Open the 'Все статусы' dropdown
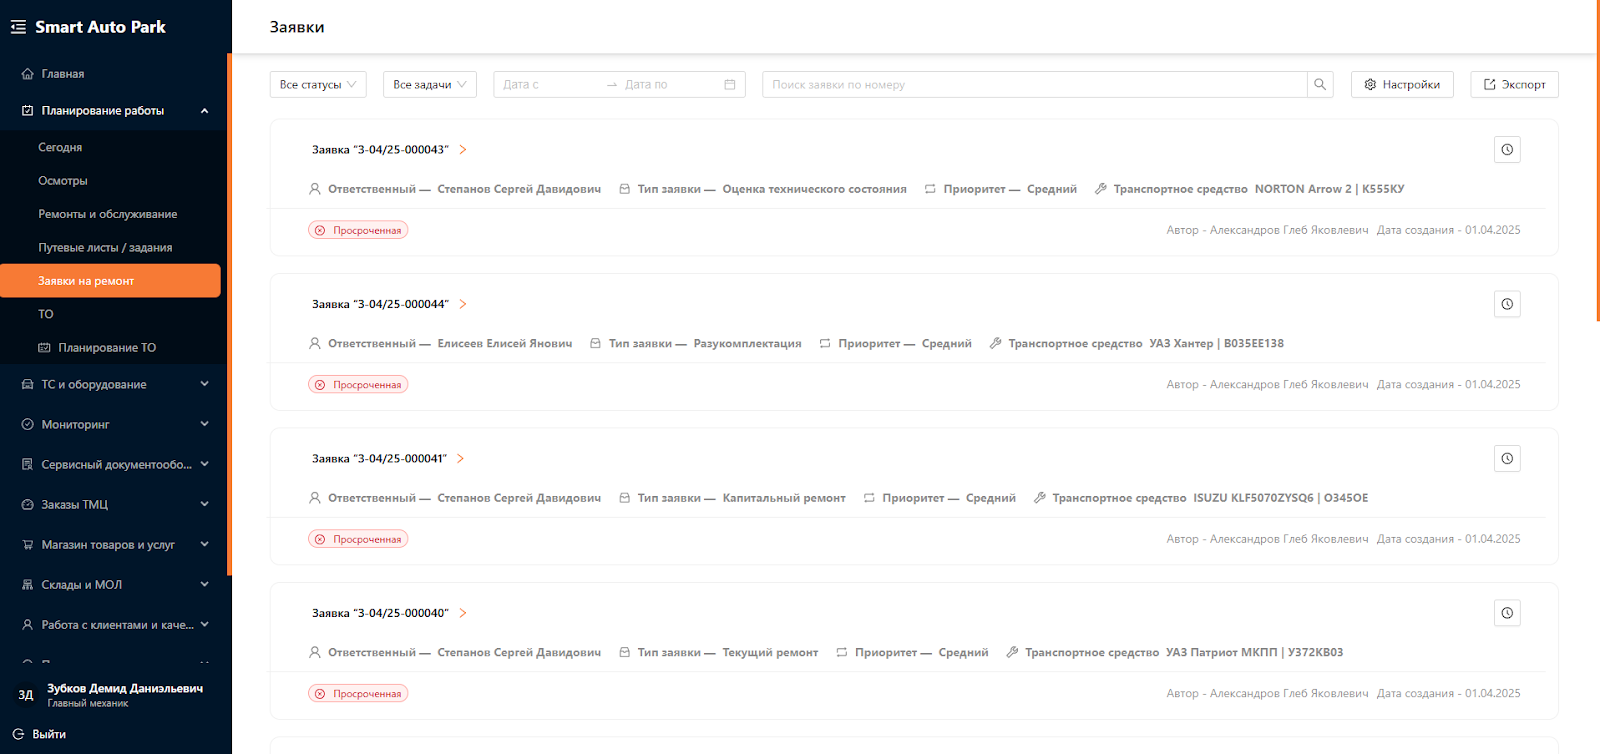This screenshot has height=754, width=1600. (318, 85)
